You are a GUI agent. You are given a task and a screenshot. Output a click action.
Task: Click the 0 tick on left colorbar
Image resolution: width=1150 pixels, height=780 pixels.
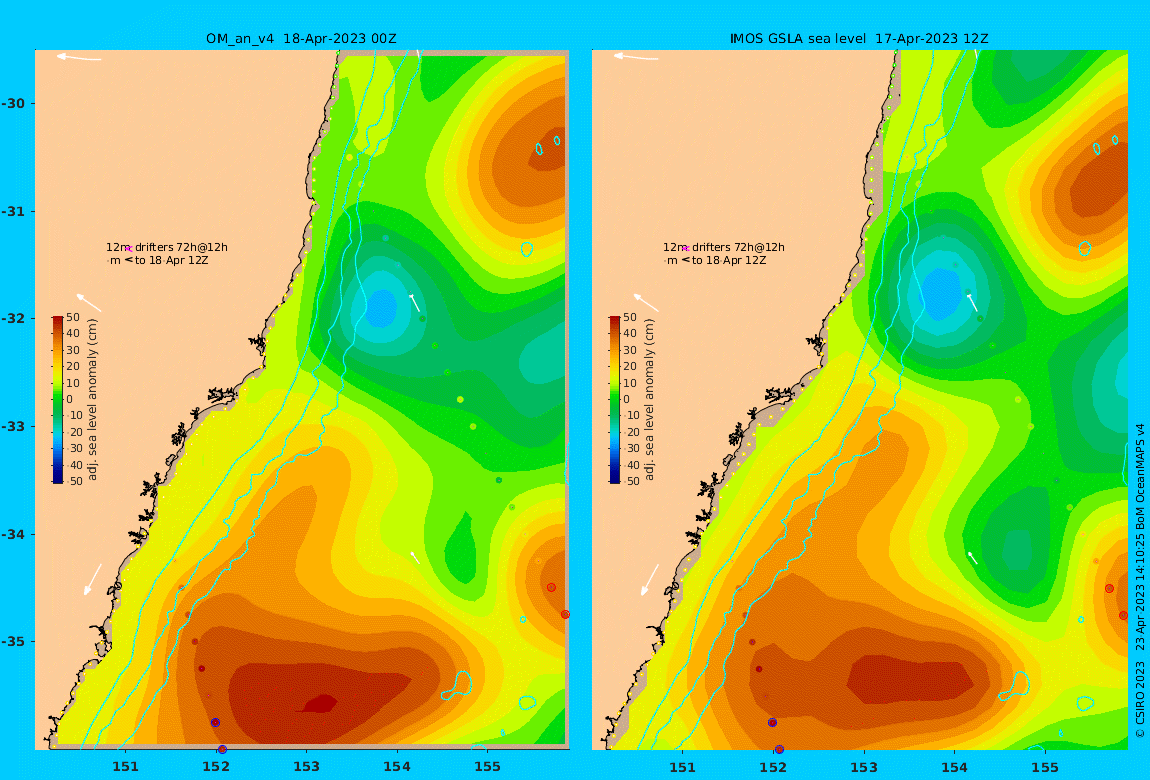(70, 400)
